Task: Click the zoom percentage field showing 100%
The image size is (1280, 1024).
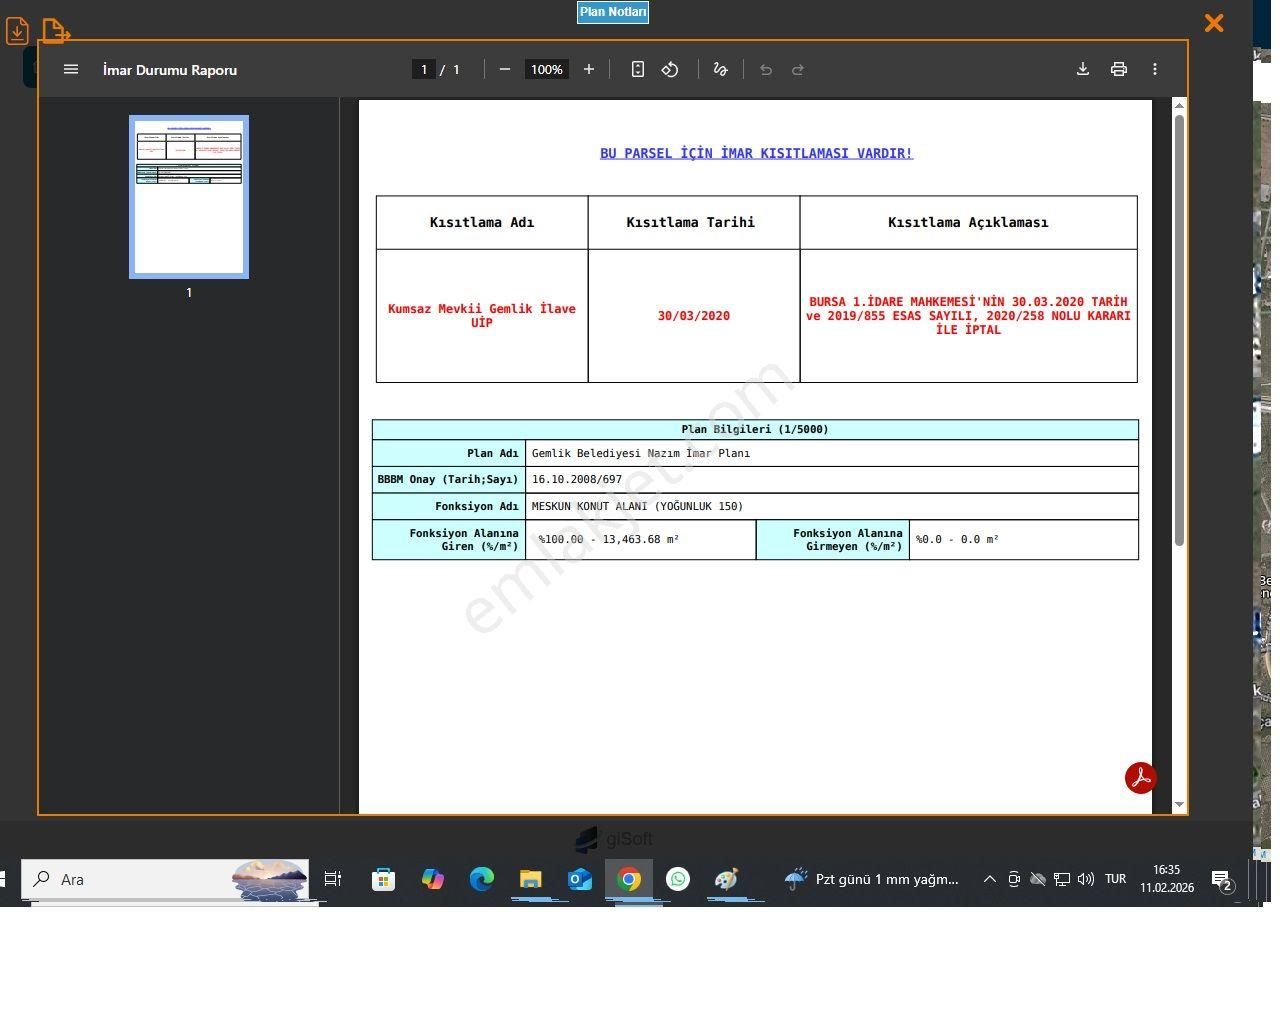Action: 547,70
